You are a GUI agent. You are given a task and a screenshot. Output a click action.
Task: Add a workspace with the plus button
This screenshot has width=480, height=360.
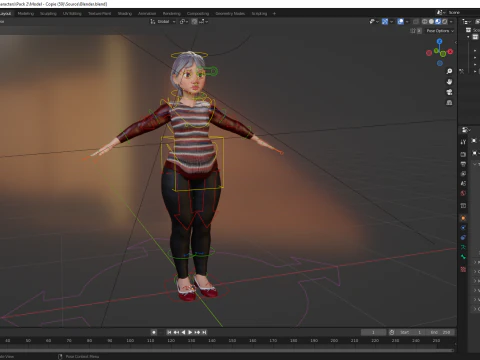pyautogui.click(x=274, y=14)
